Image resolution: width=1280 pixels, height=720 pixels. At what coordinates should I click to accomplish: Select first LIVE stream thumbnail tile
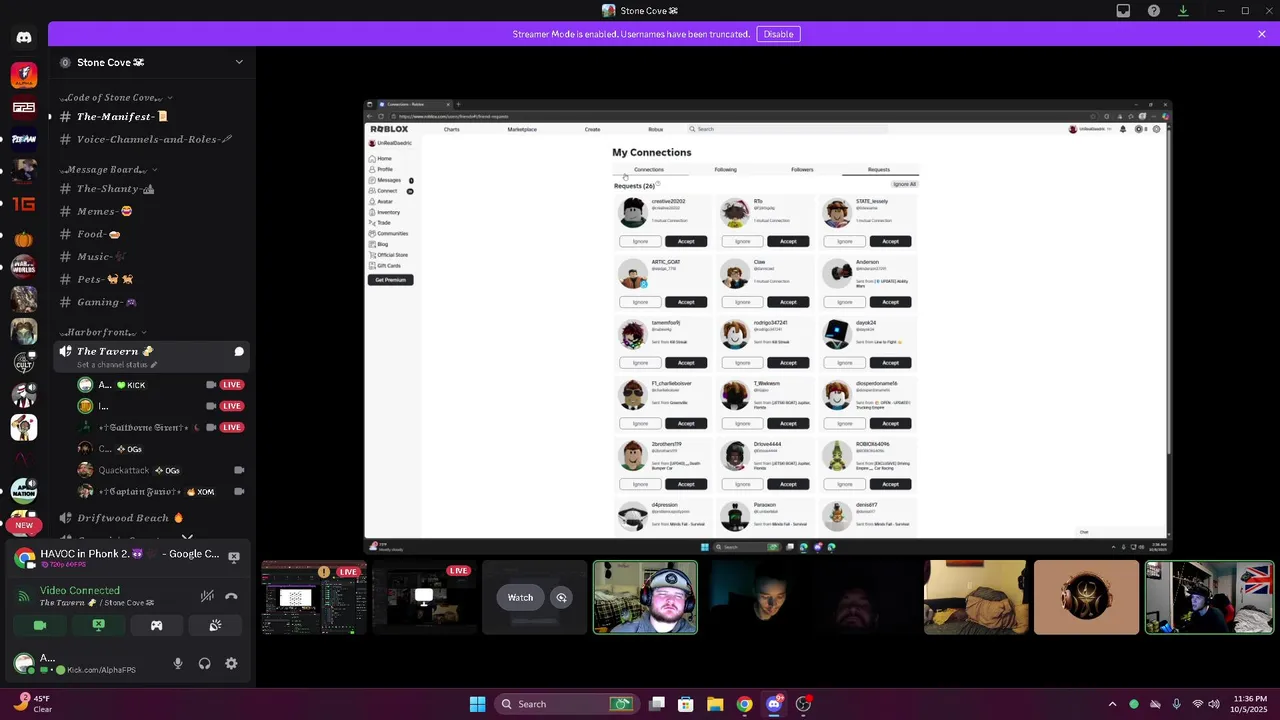[314, 598]
